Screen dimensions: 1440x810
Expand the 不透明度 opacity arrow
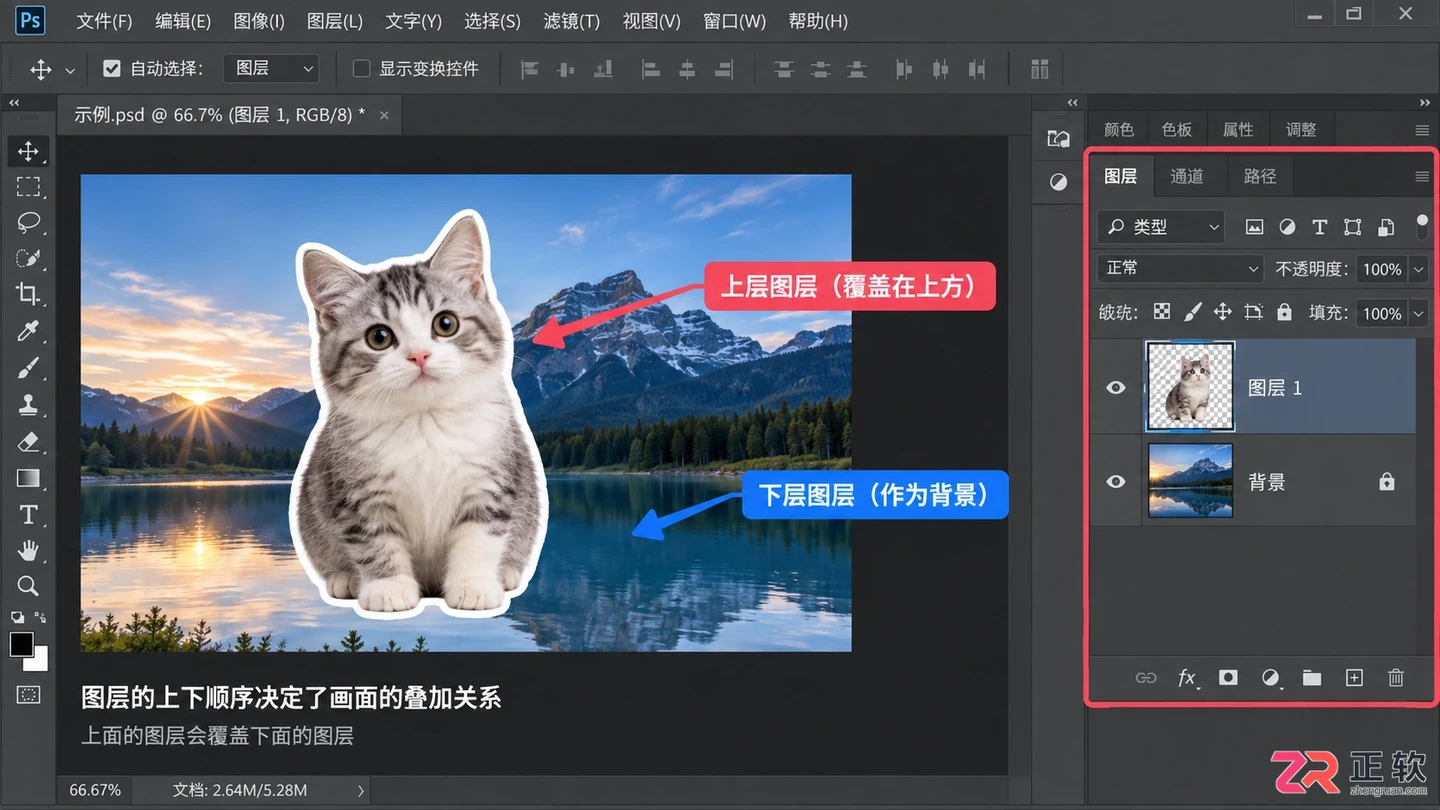[1418, 269]
